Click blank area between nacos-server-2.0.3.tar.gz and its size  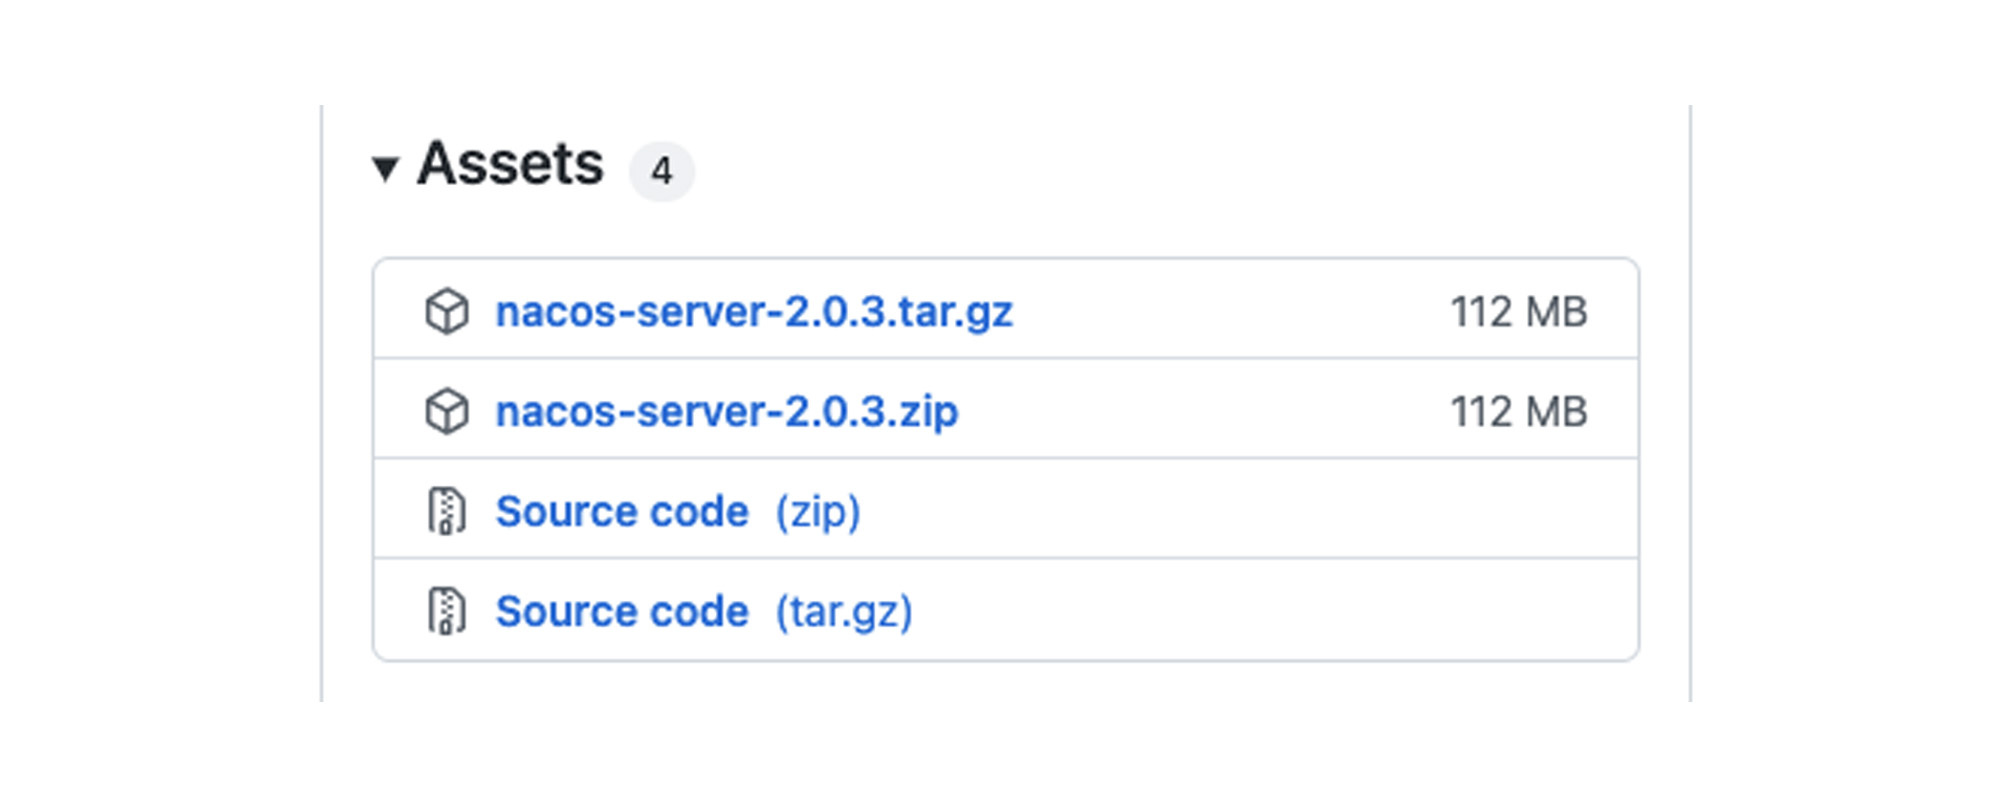pos(1230,311)
